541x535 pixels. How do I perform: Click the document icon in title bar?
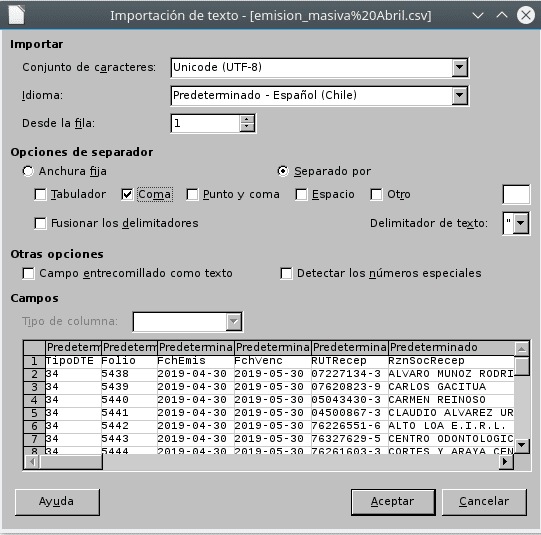[17, 15]
